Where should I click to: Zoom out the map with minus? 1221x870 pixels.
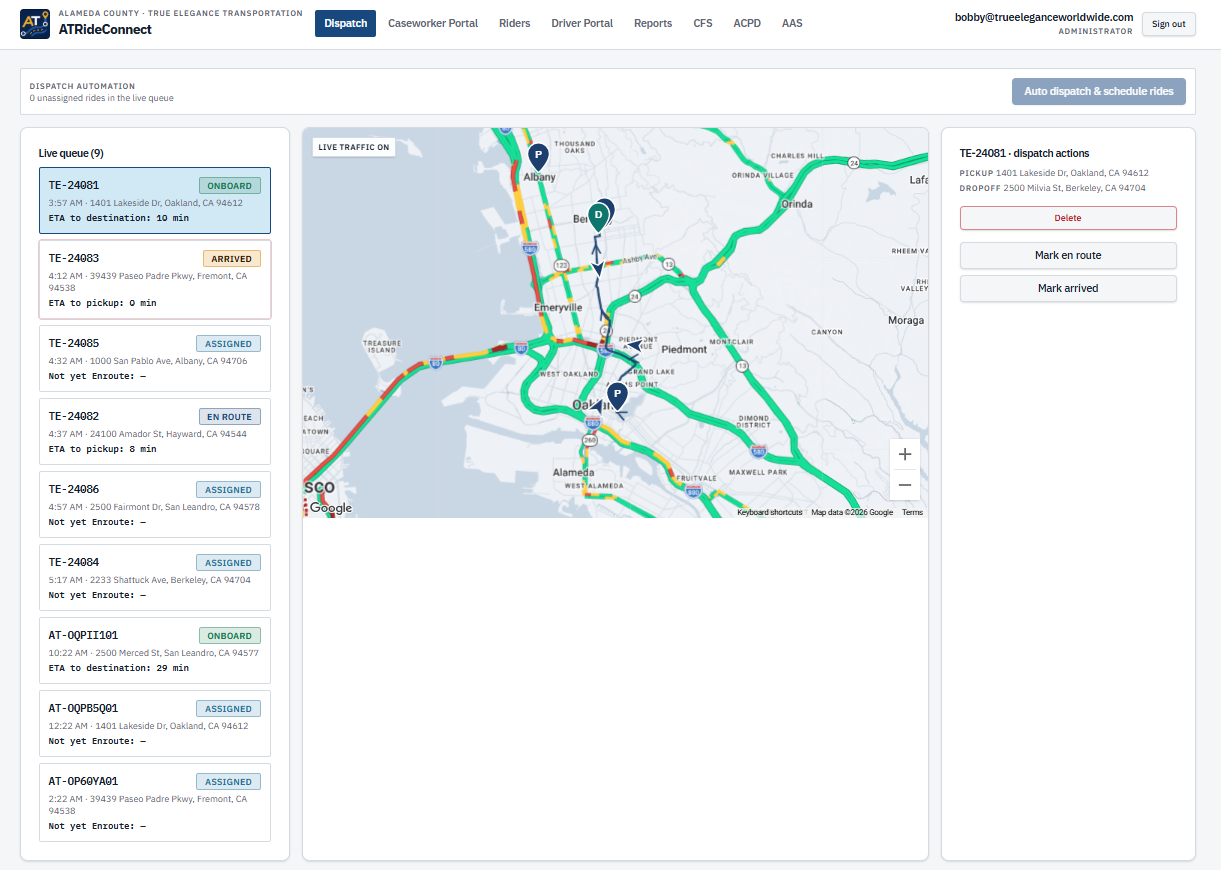click(905, 485)
